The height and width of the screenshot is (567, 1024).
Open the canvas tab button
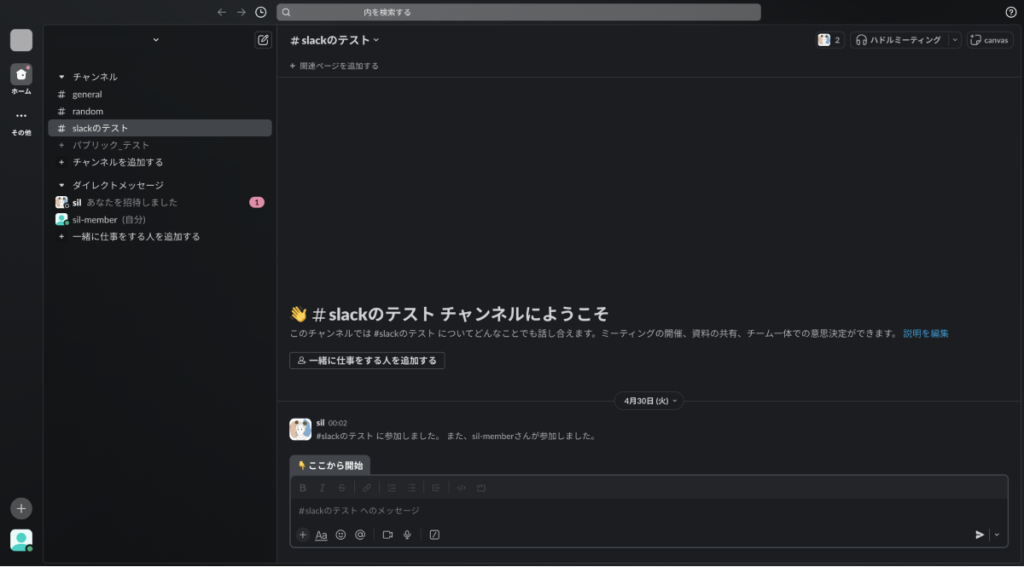[x=989, y=40]
